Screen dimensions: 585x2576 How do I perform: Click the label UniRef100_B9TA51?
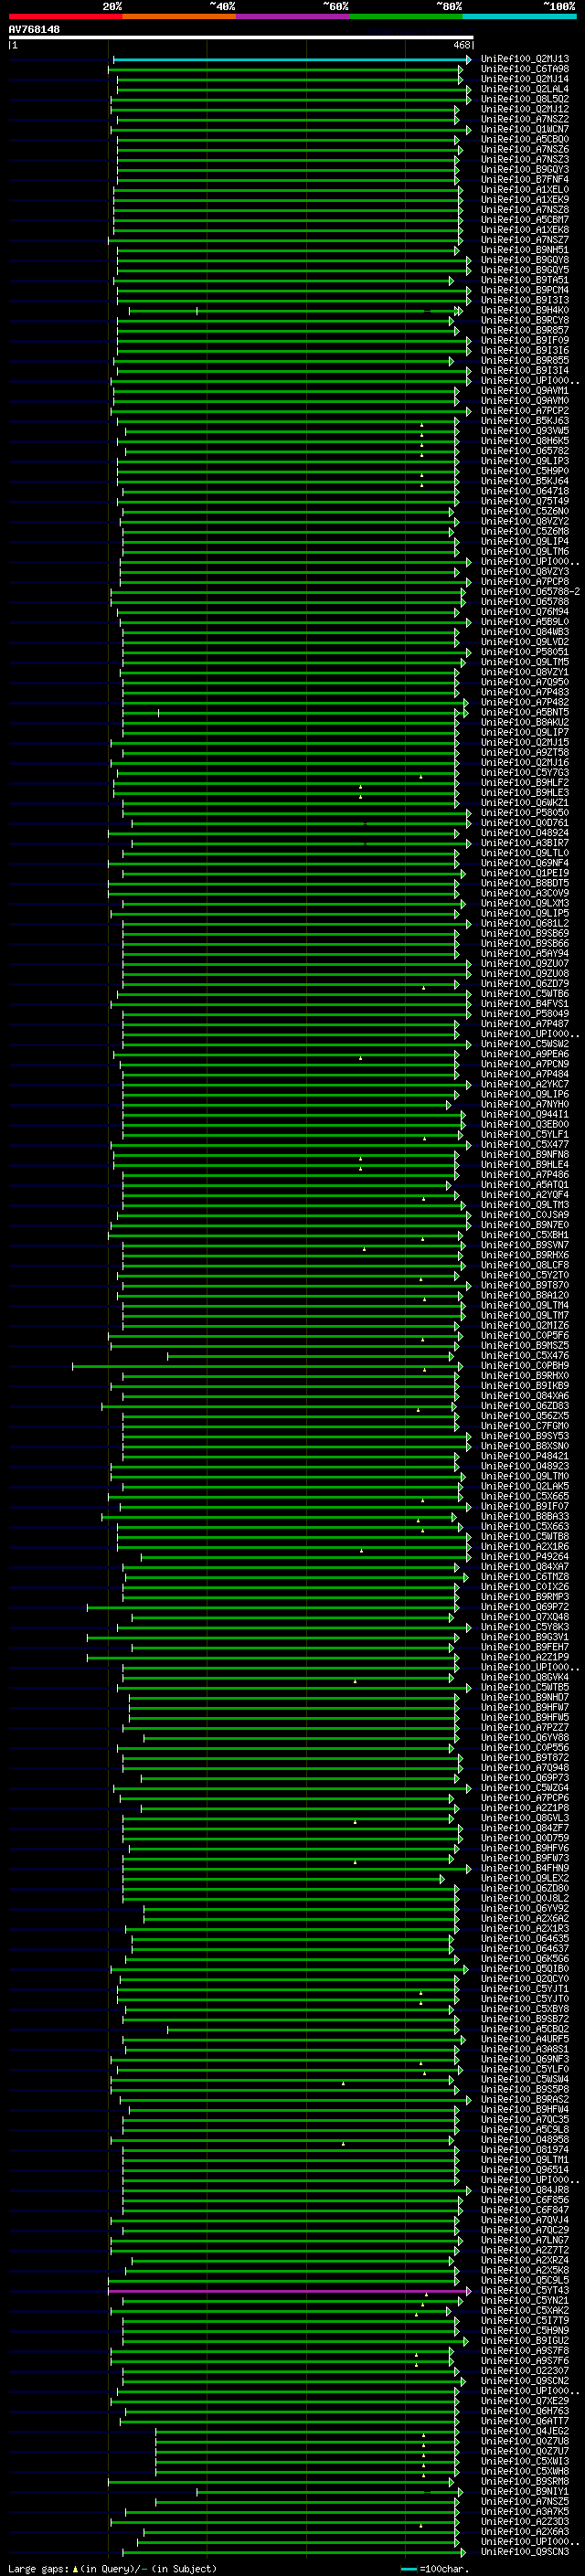[525, 281]
